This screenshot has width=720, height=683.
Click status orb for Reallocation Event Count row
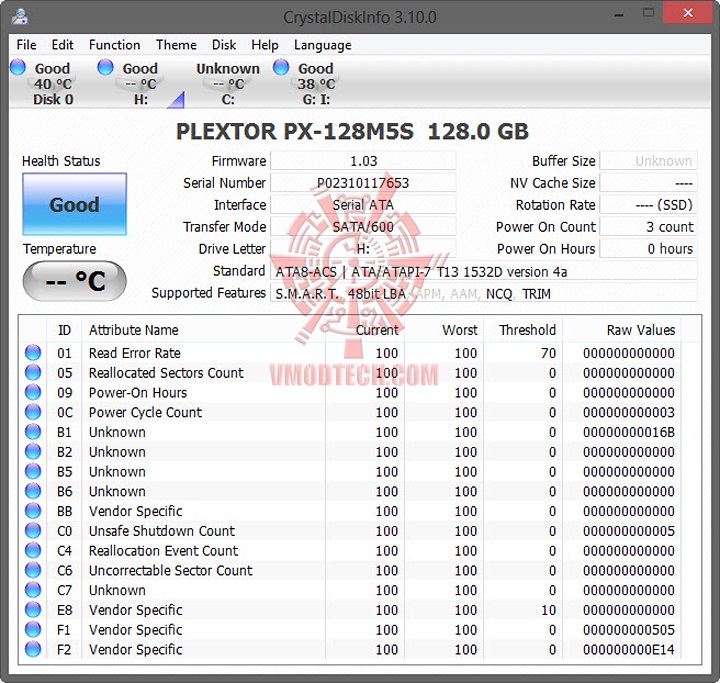33,550
